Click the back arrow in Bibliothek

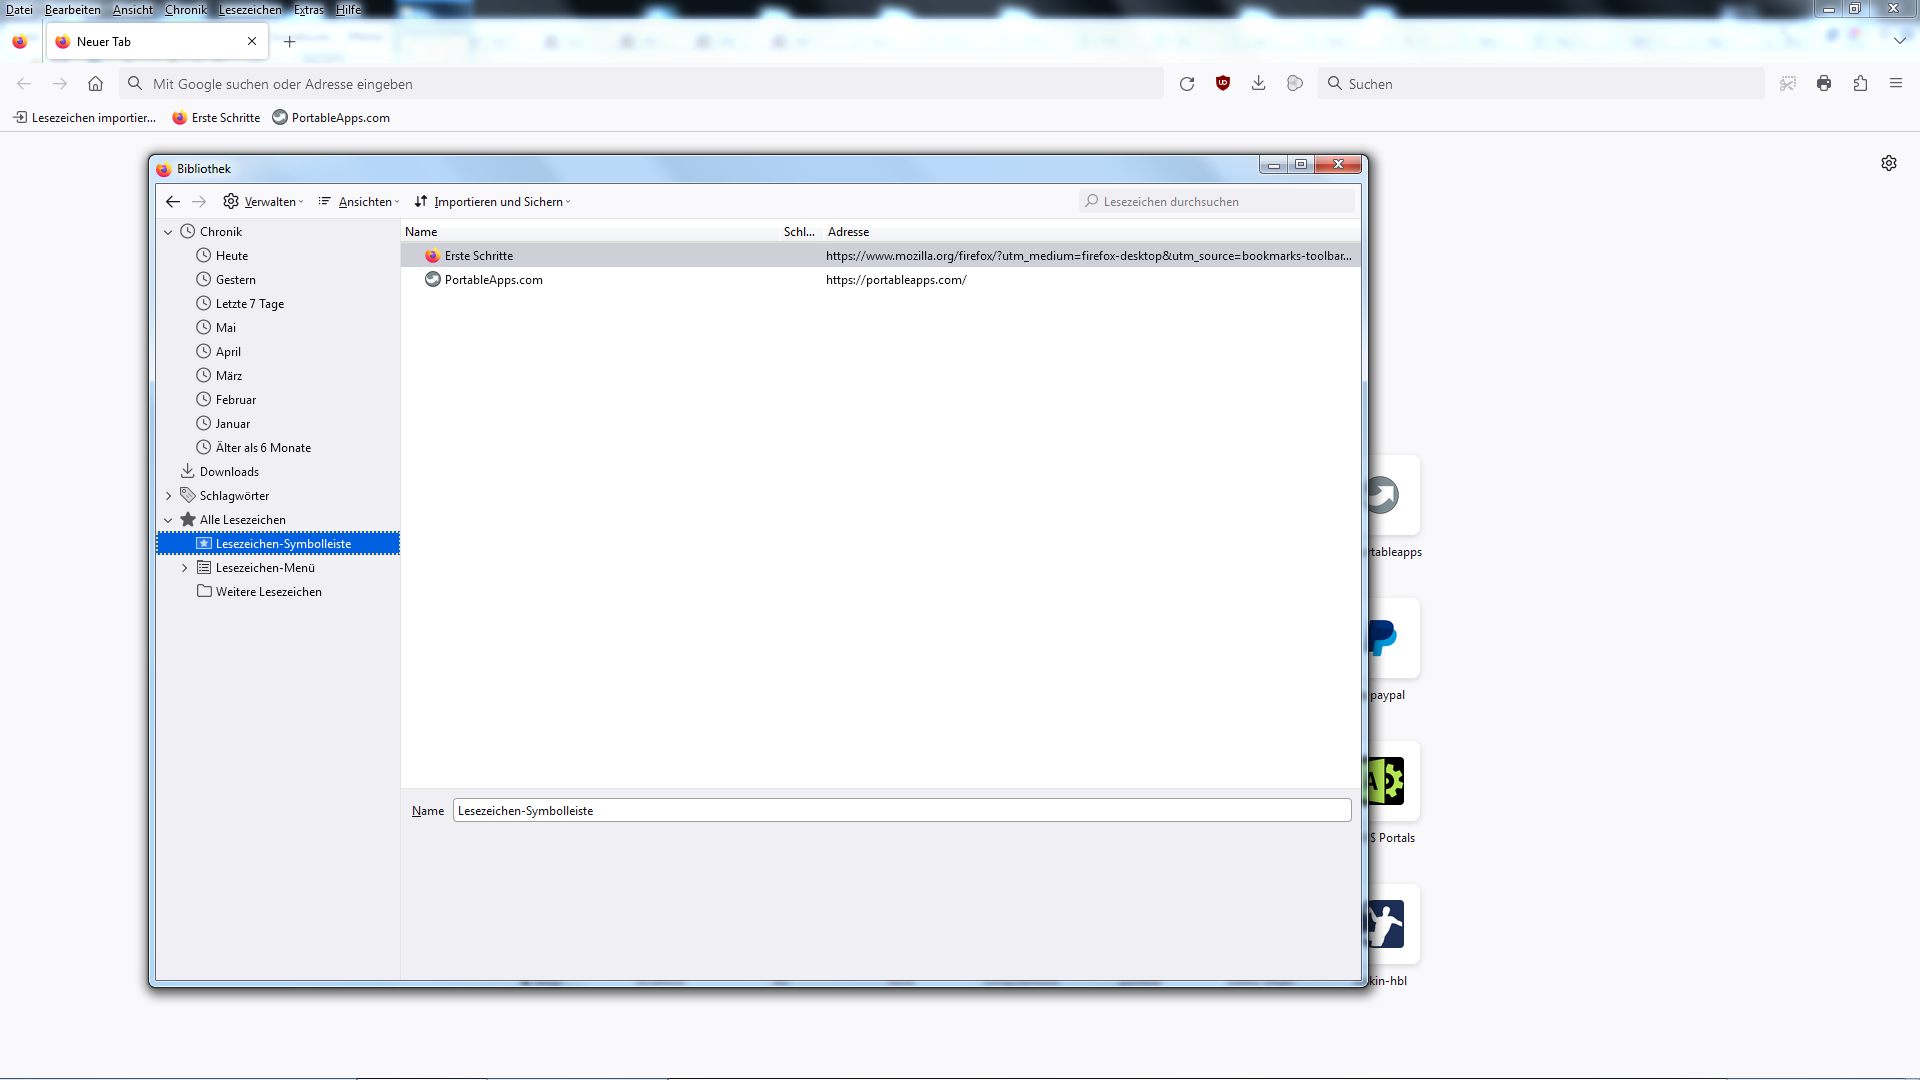[173, 202]
